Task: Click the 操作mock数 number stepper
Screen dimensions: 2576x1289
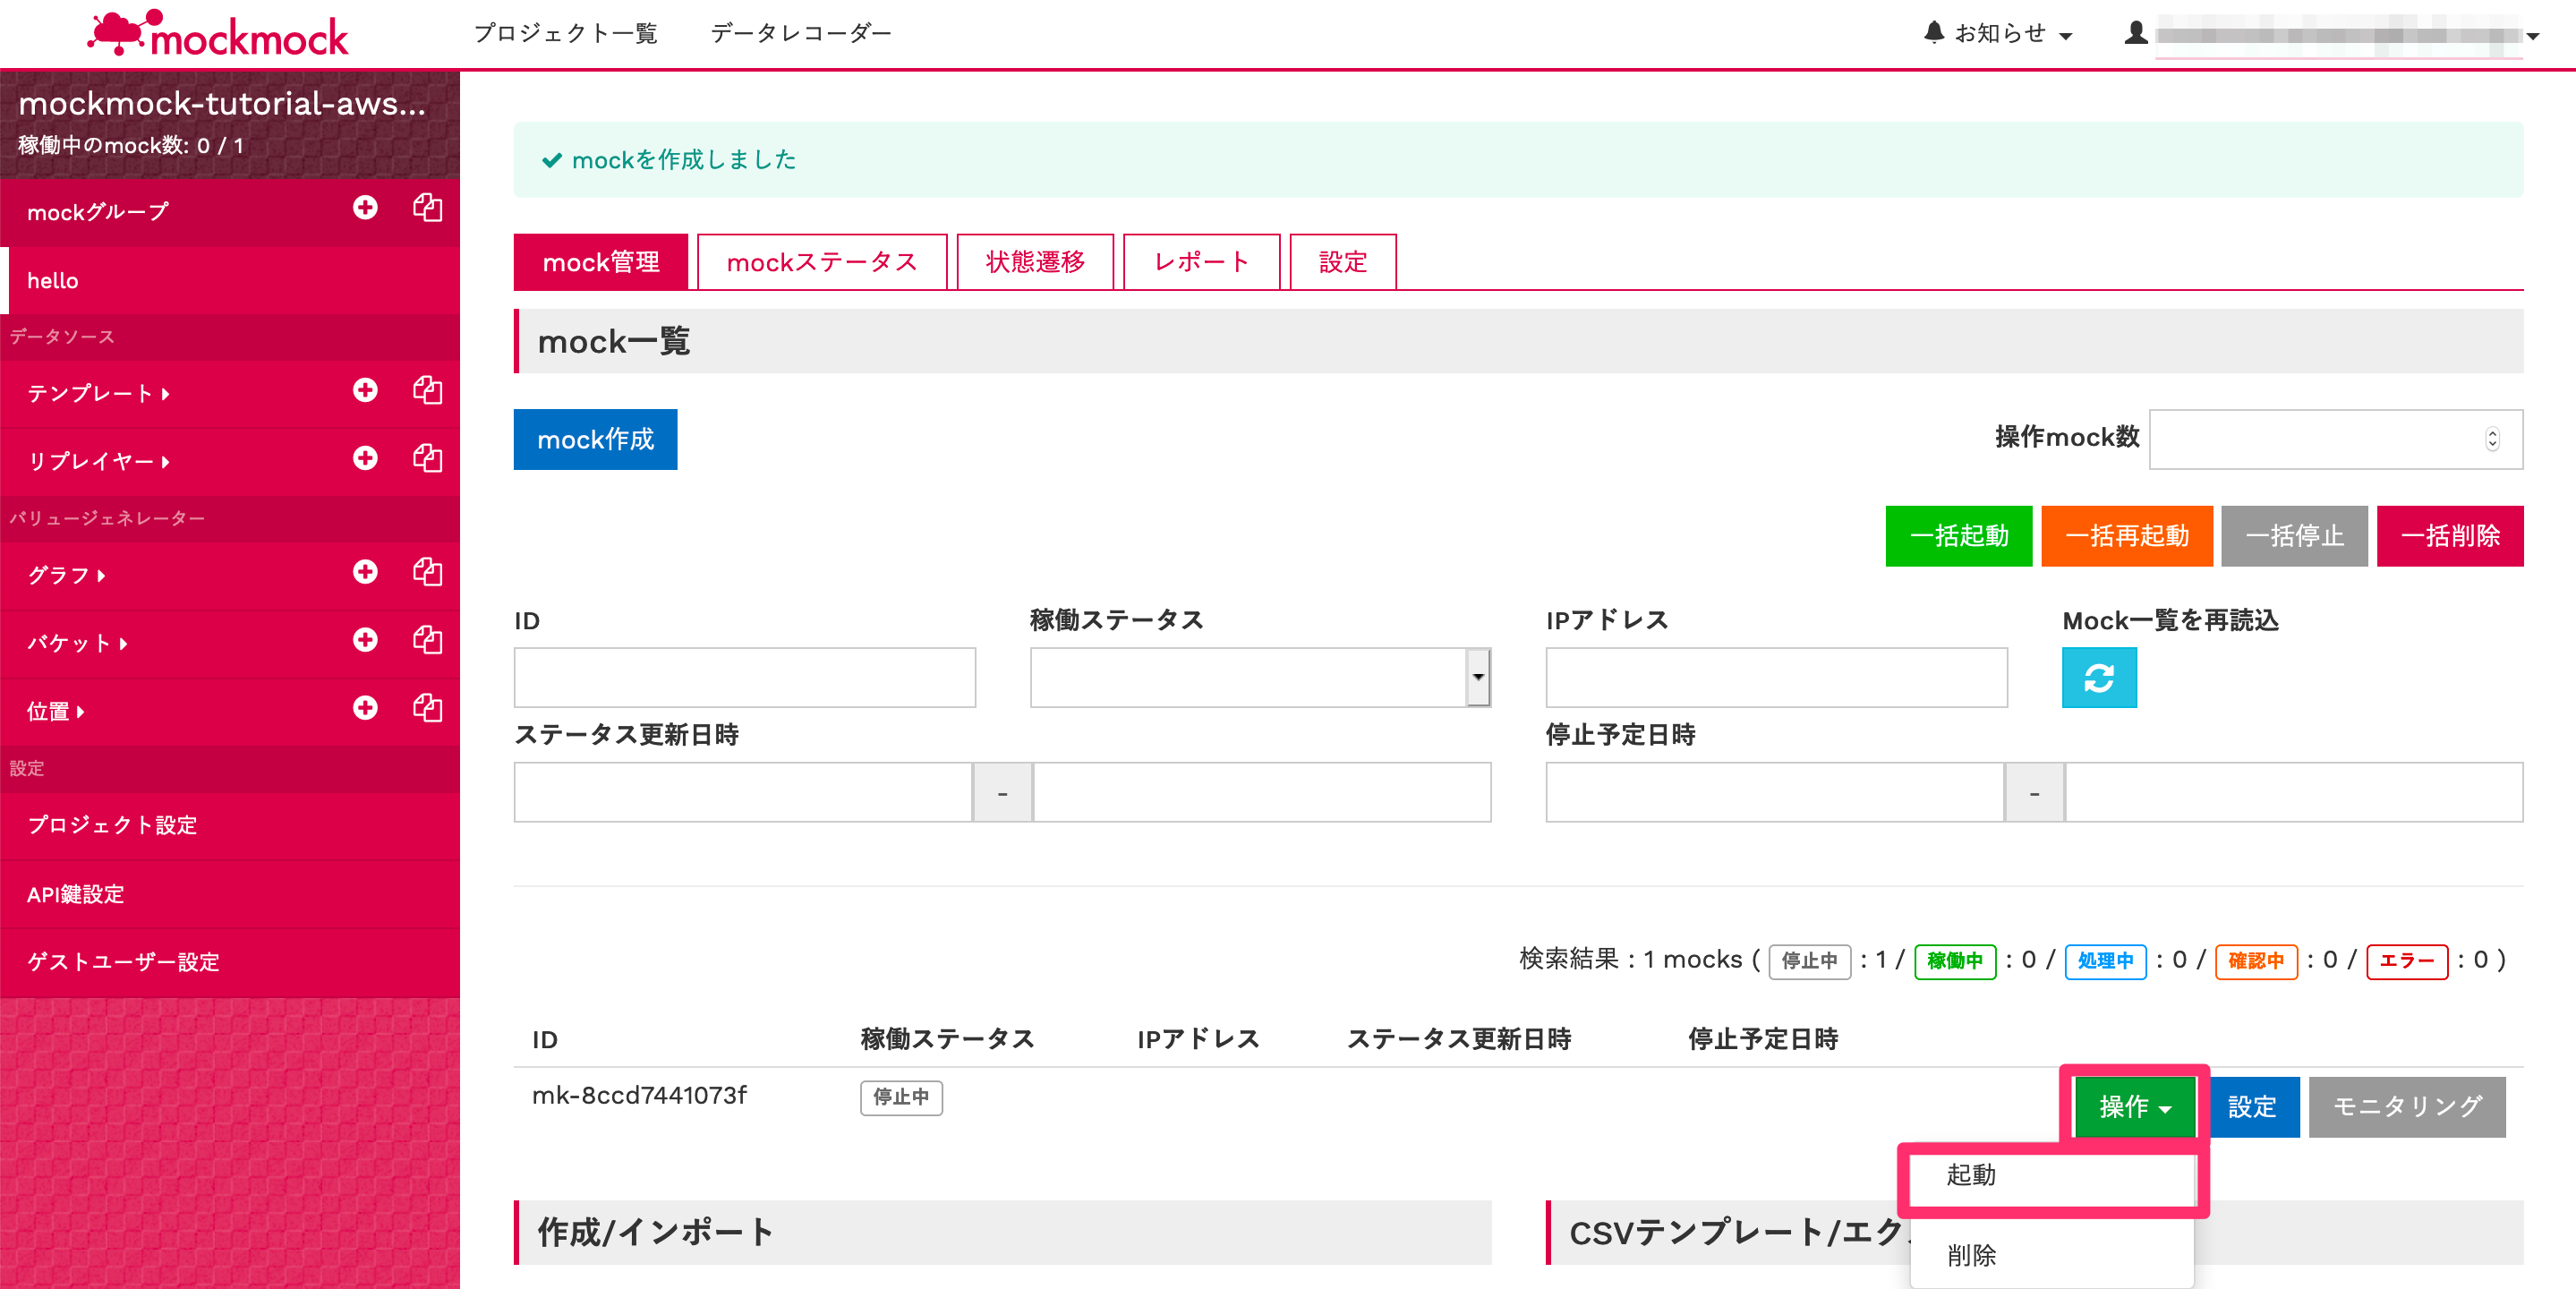Action: tap(2491, 439)
